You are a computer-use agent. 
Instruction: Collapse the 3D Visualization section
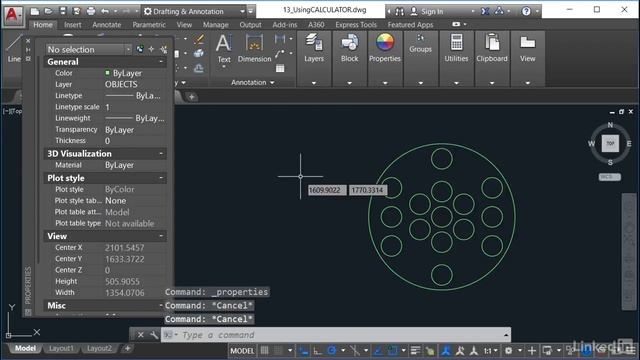click(x=161, y=153)
